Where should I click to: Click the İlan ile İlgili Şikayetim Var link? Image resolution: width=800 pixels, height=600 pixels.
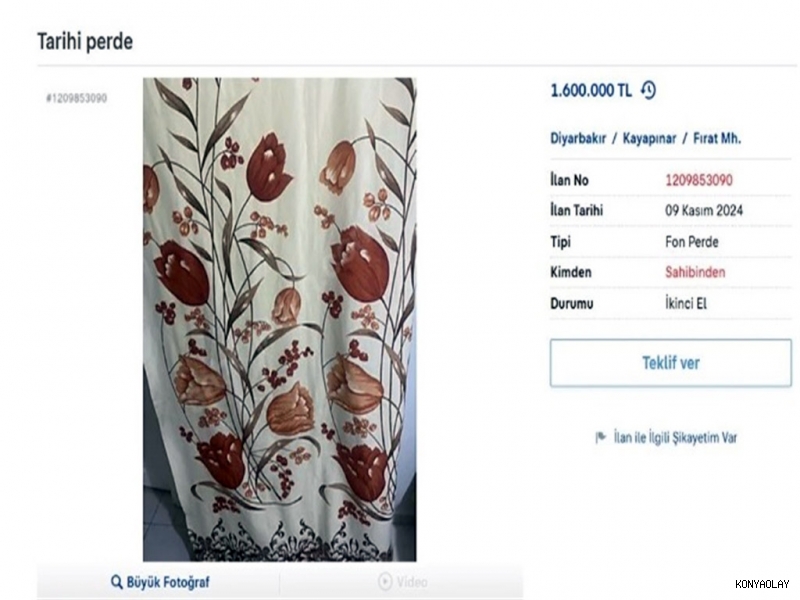point(675,437)
